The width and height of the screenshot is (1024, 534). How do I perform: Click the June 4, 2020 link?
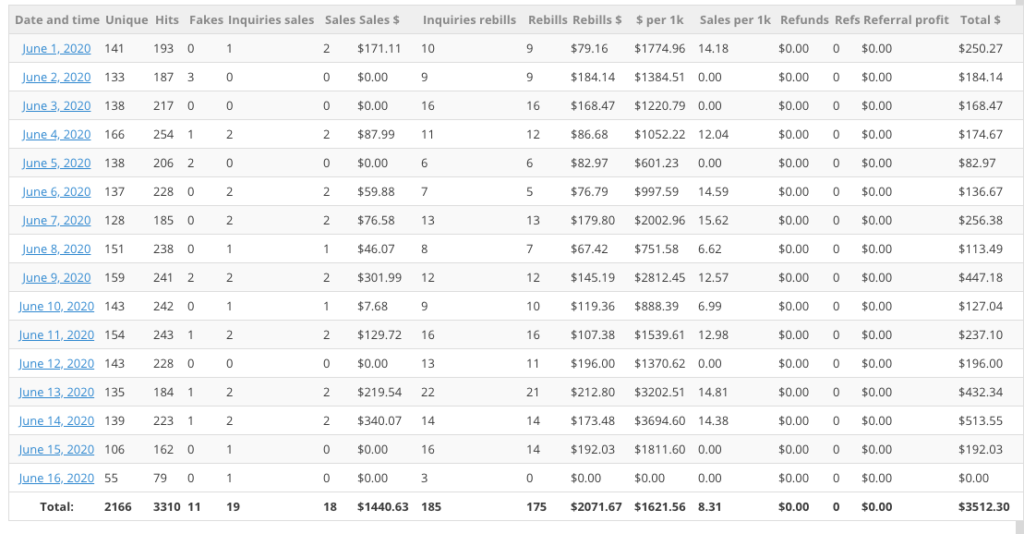click(56, 134)
